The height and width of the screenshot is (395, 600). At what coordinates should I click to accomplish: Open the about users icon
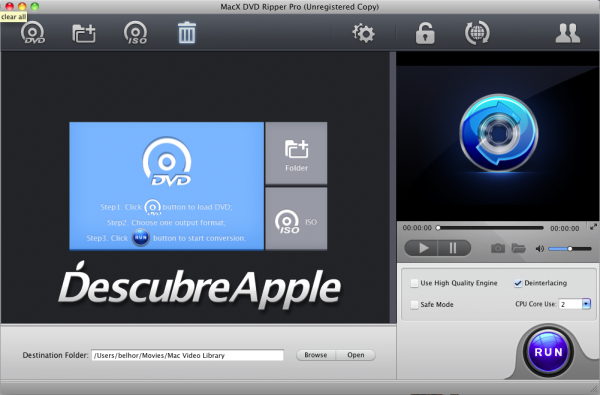coord(567,33)
